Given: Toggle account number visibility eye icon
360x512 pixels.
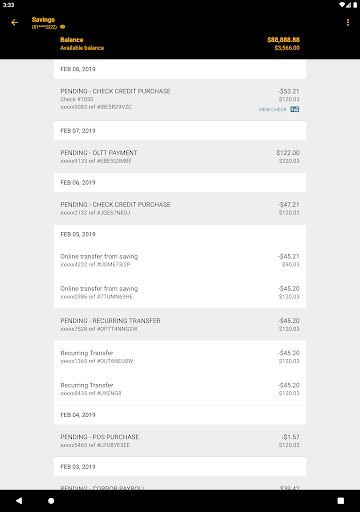Looking at the screenshot, I should tap(62, 27).
